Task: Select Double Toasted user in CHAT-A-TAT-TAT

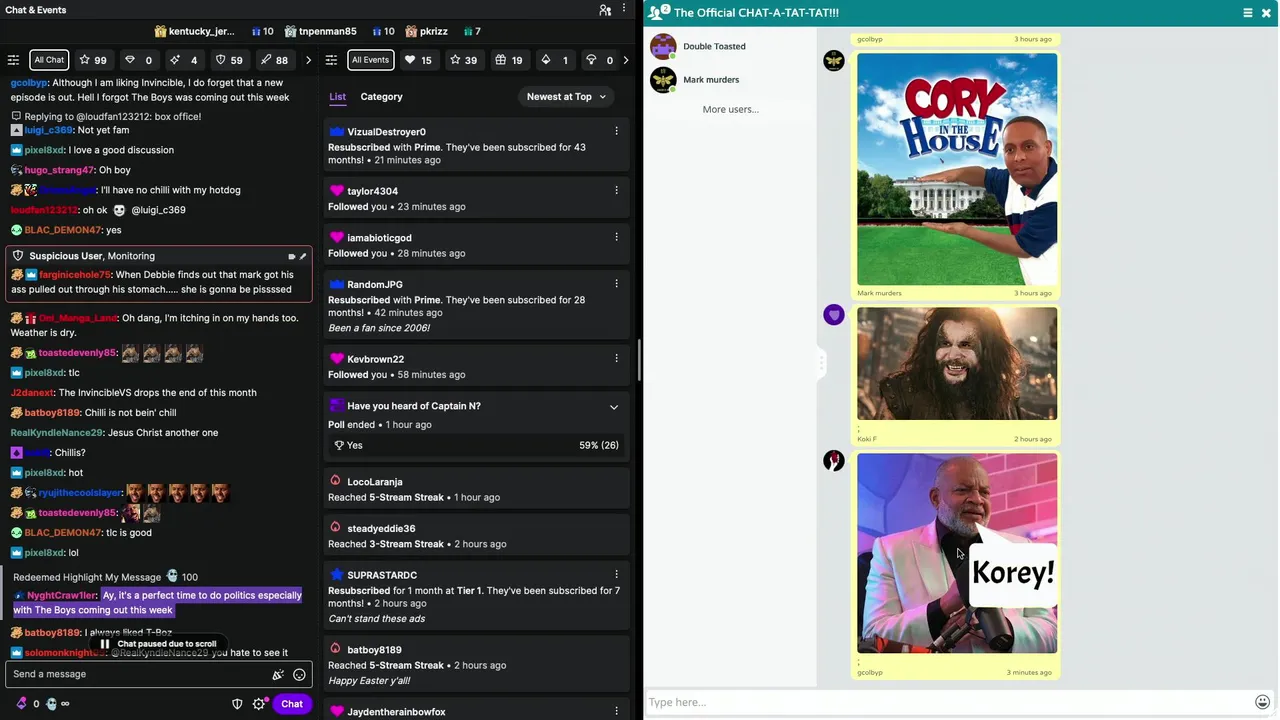Action: (x=714, y=46)
